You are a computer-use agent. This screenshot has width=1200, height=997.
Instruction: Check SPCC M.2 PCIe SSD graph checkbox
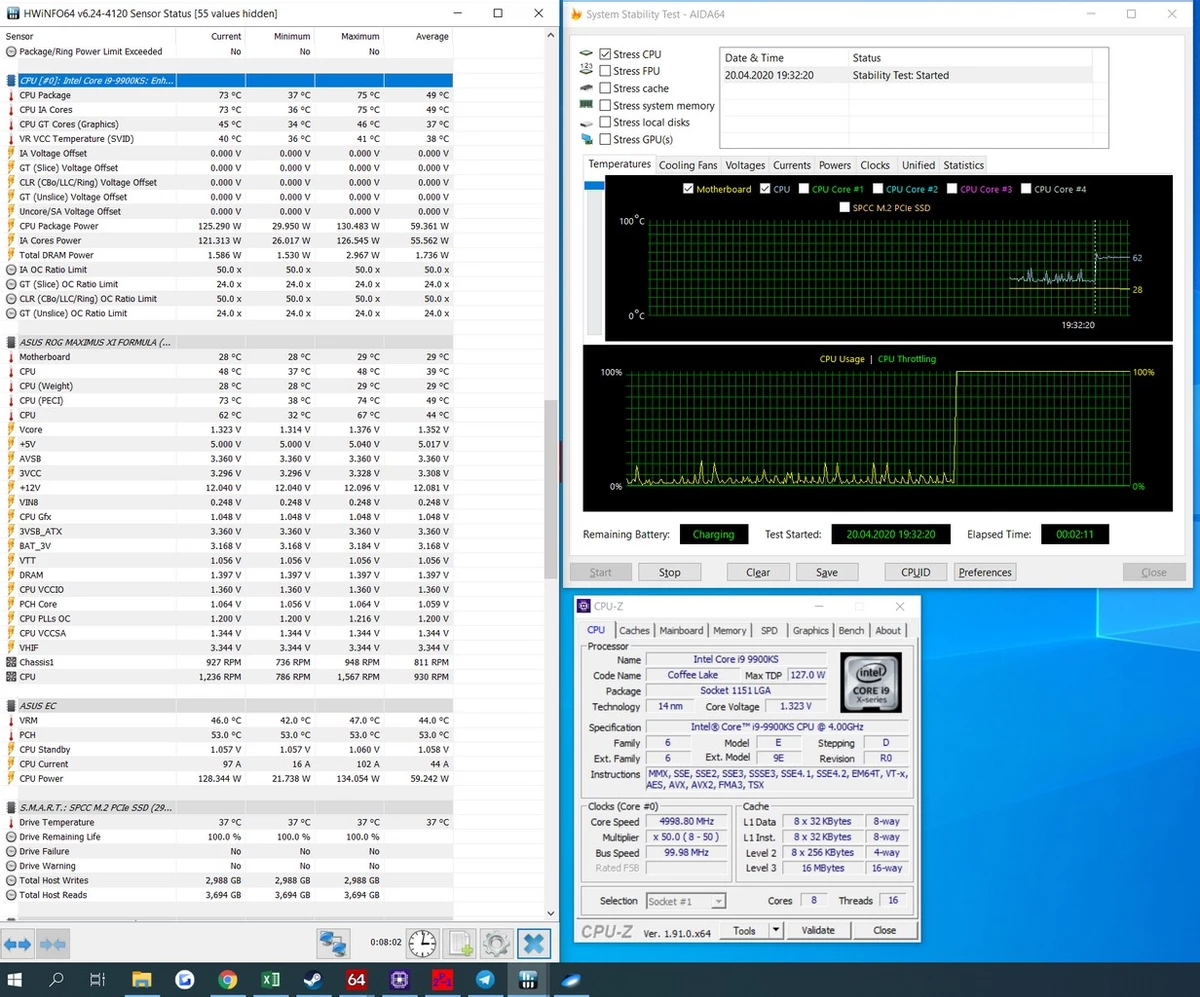(844, 207)
